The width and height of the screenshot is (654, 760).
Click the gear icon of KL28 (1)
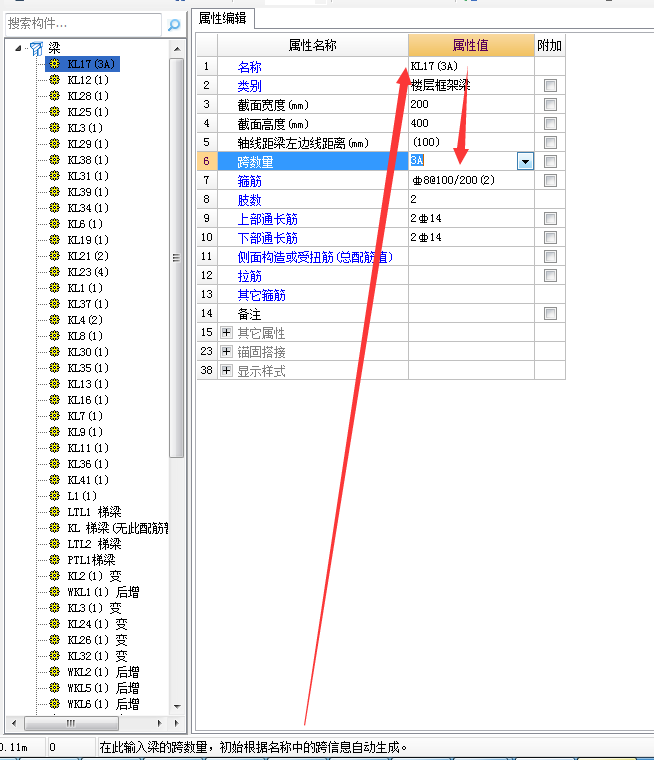[55, 95]
